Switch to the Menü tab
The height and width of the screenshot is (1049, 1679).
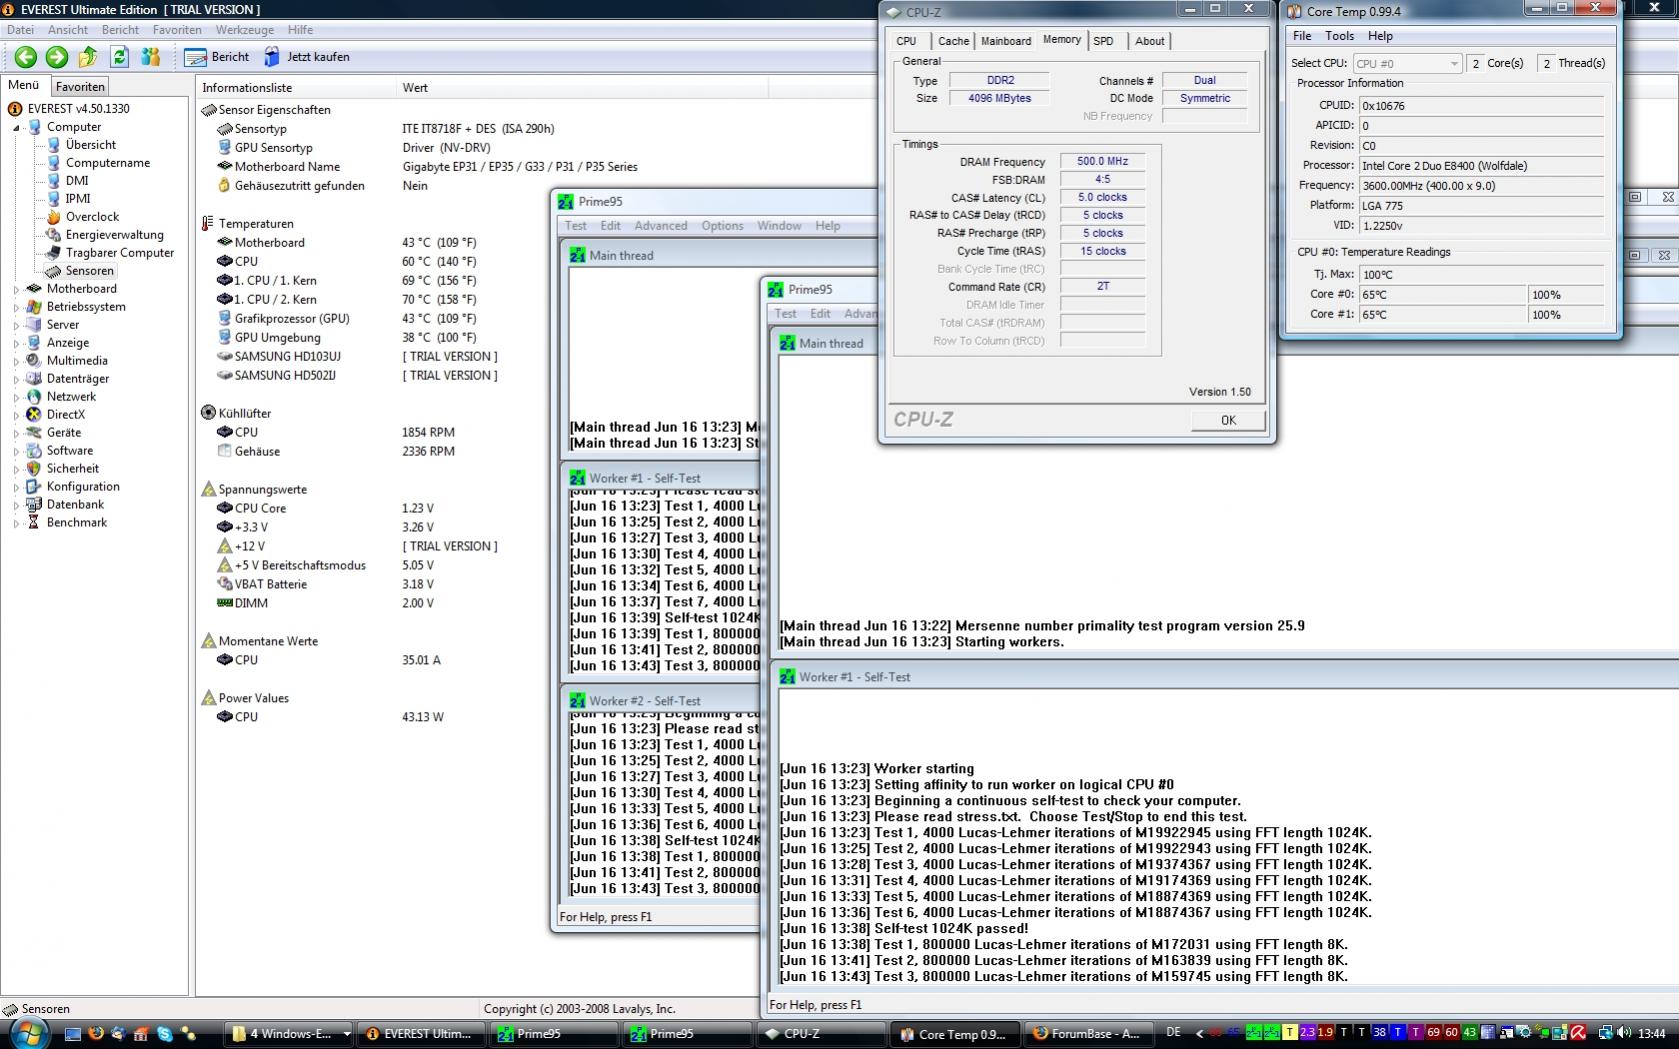point(24,86)
